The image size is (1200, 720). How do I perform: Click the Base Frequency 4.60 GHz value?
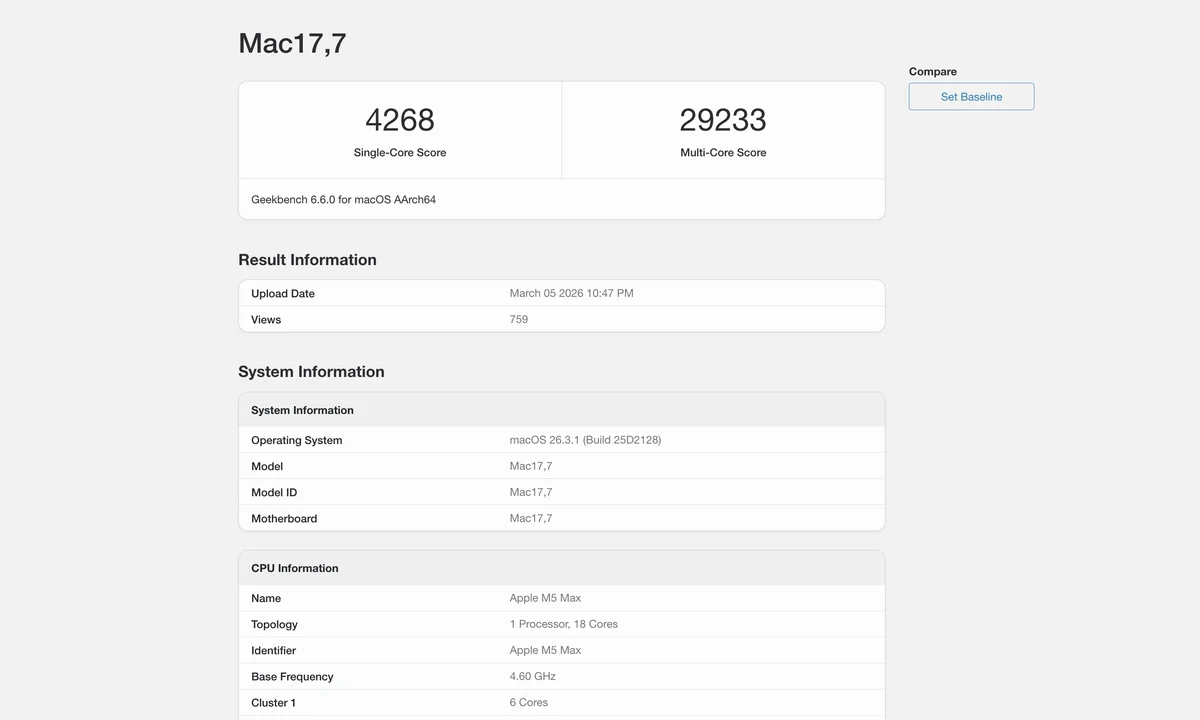(x=532, y=676)
